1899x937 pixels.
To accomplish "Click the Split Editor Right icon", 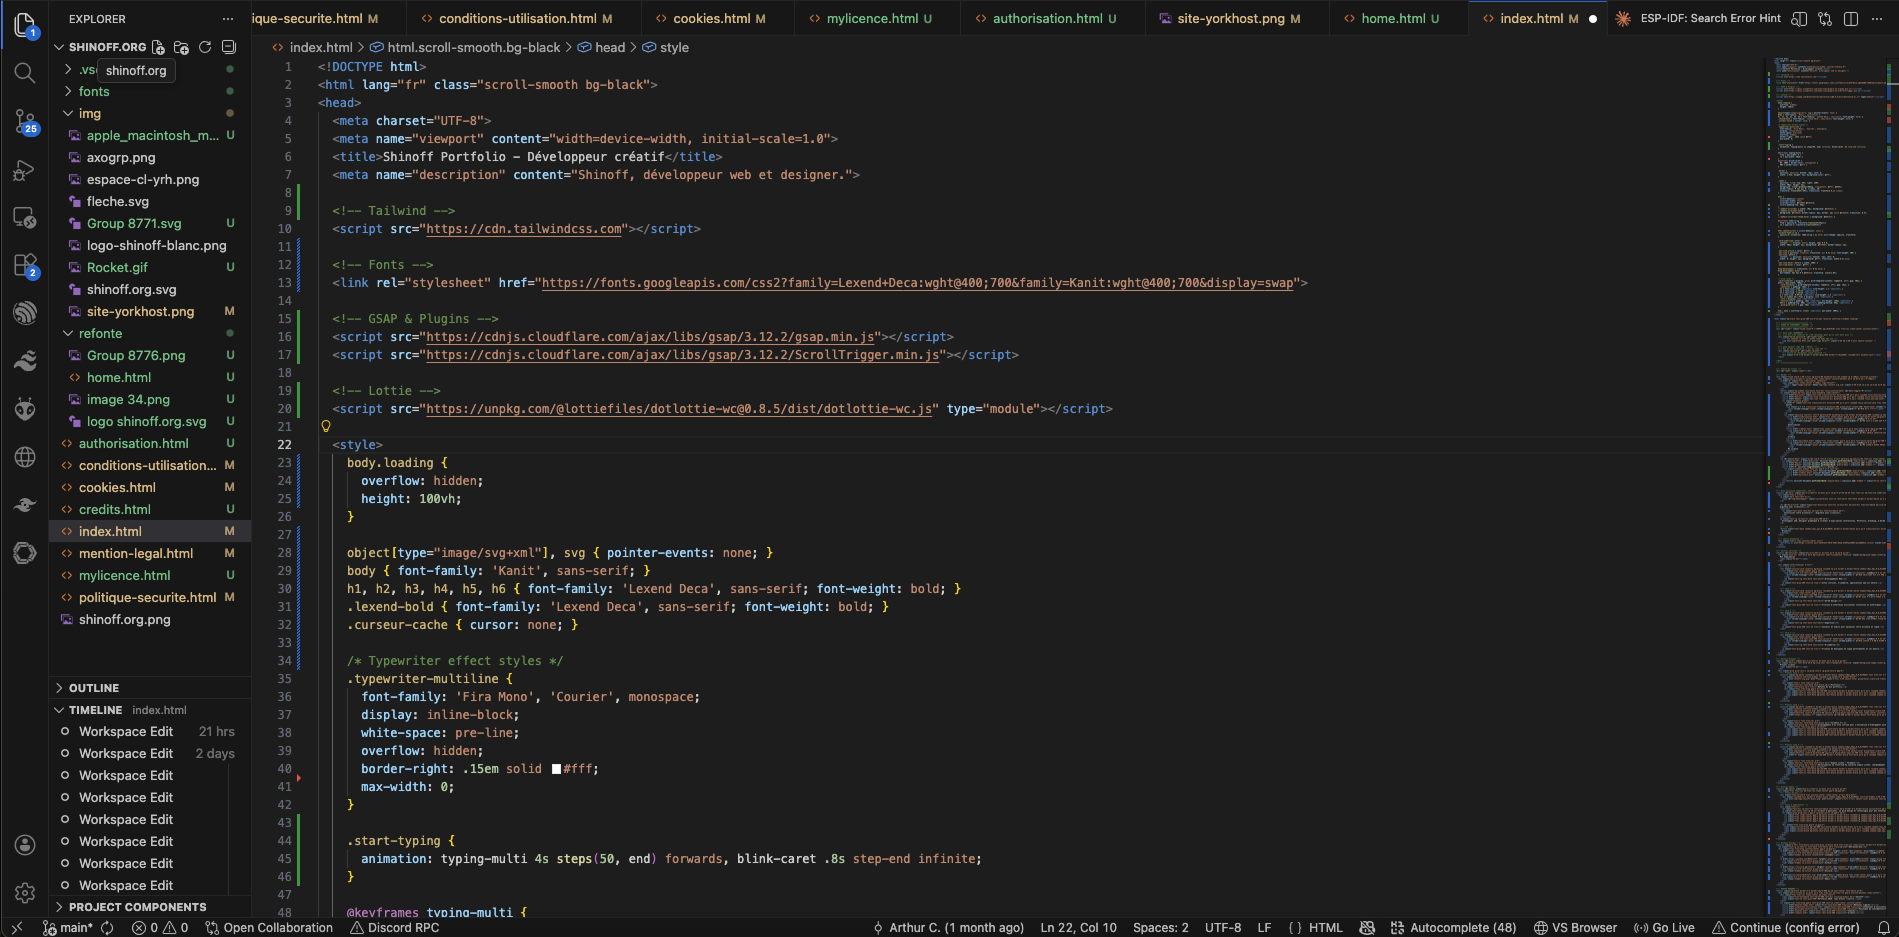I will [1851, 19].
